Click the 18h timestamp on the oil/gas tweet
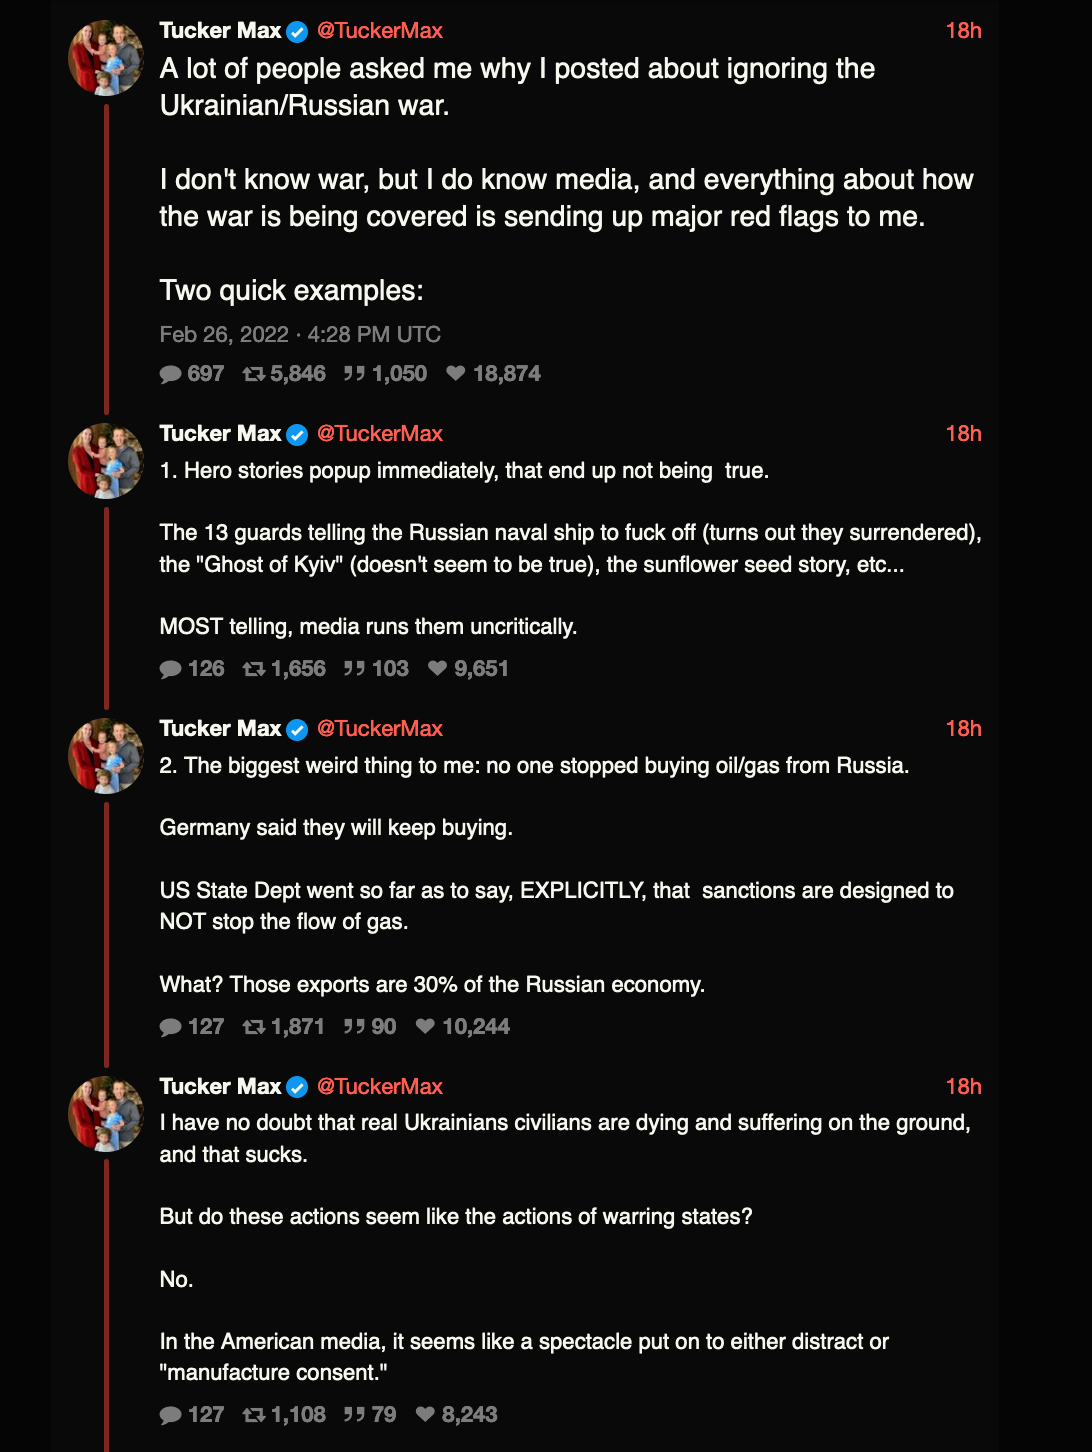The height and width of the screenshot is (1452, 1092). point(963,729)
